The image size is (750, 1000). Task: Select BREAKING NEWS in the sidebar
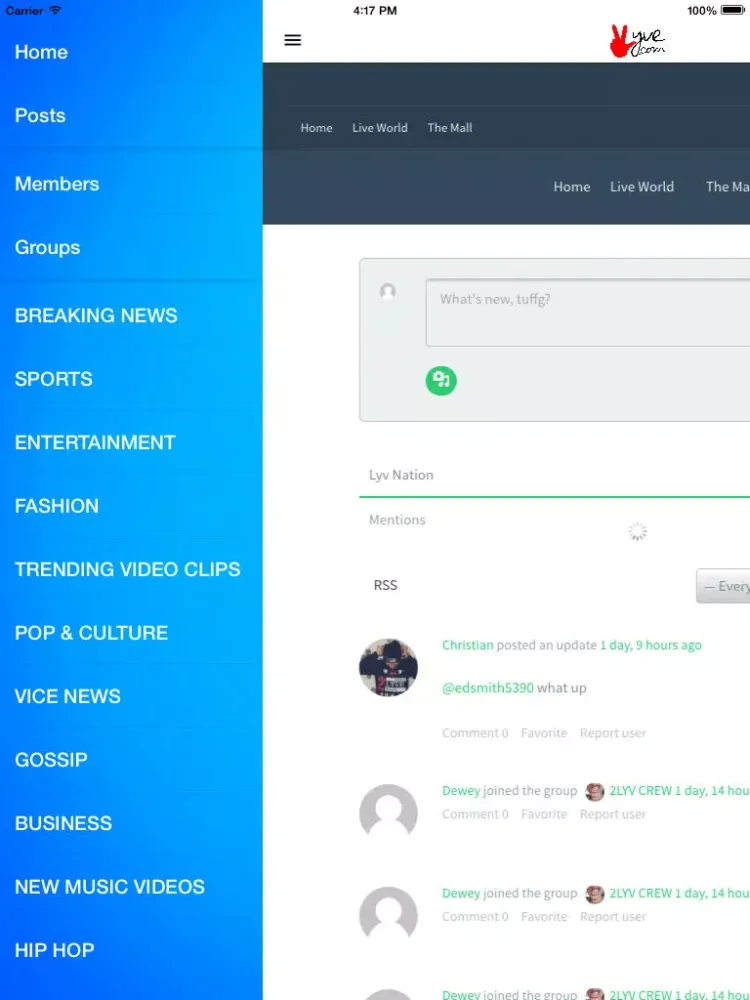[x=96, y=316]
